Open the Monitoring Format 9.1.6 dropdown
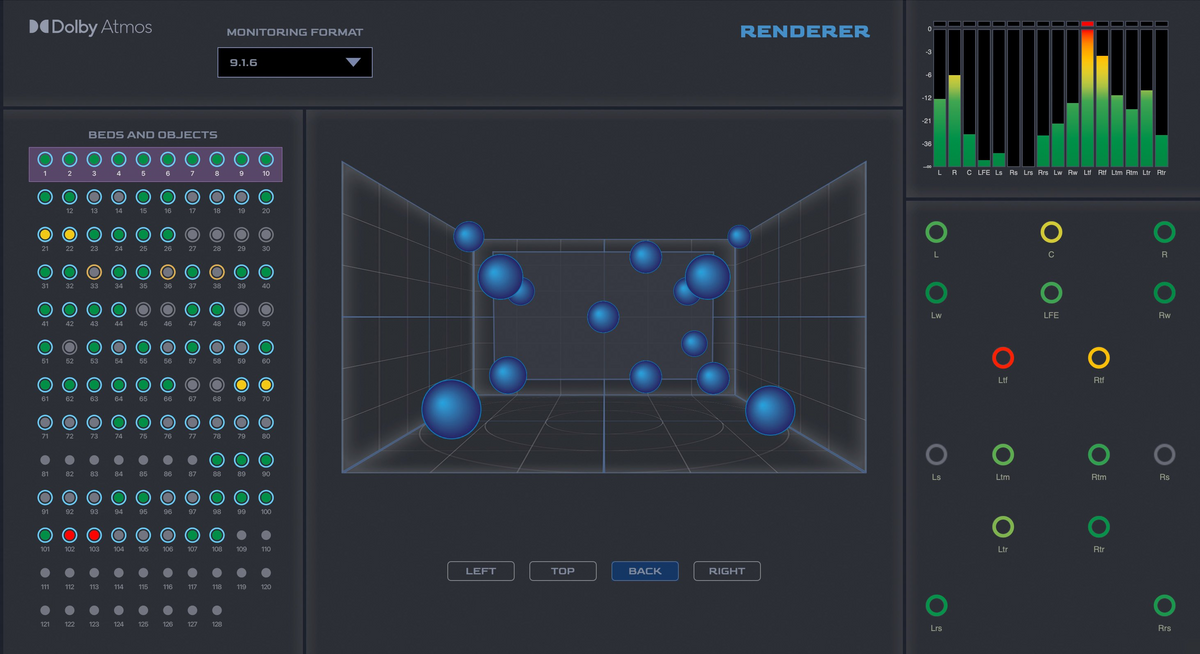This screenshot has width=1200, height=654. click(x=295, y=62)
